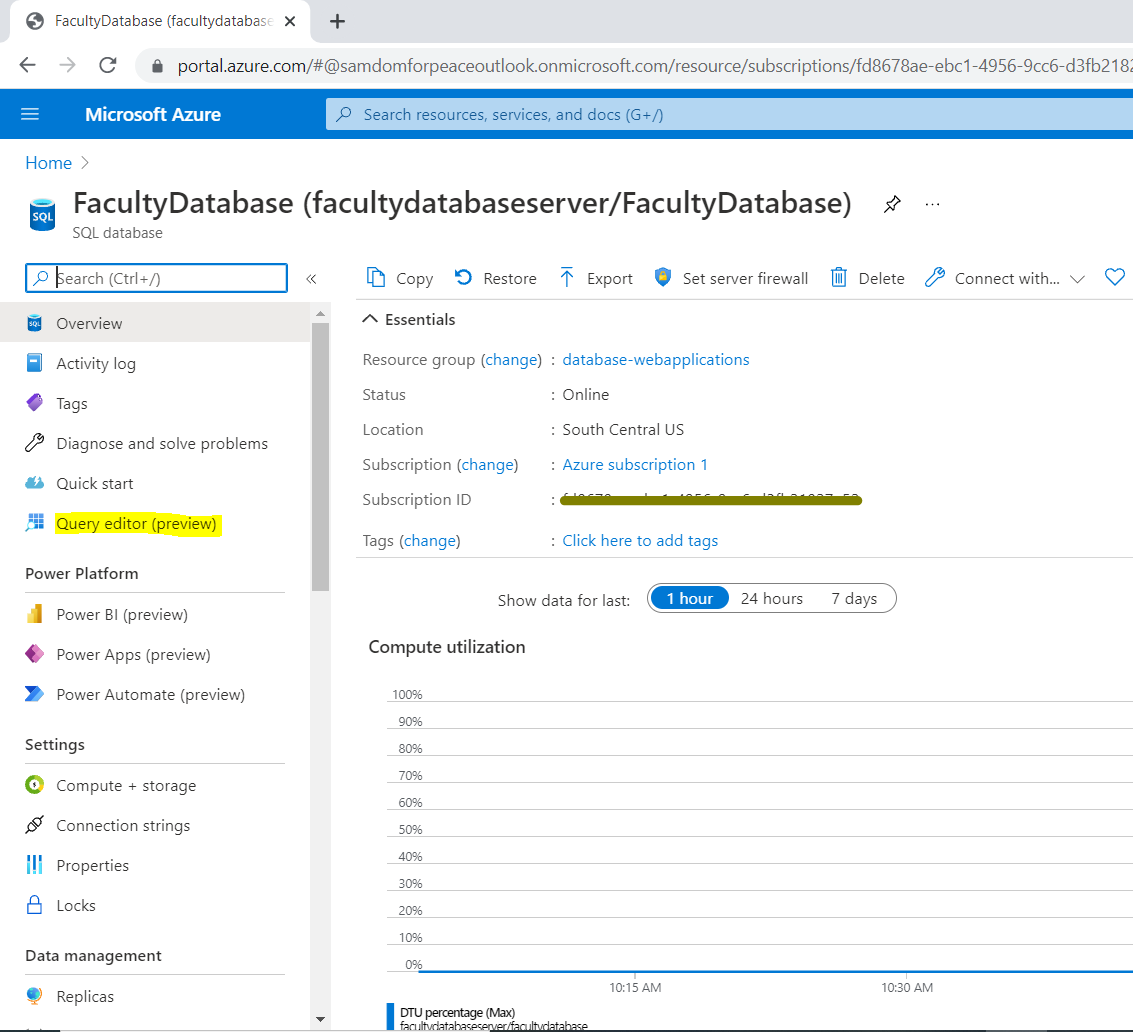Click the padlock icon in the address bar
This screenshot has height=1032, width=1133.
click(x=157, y=66)
